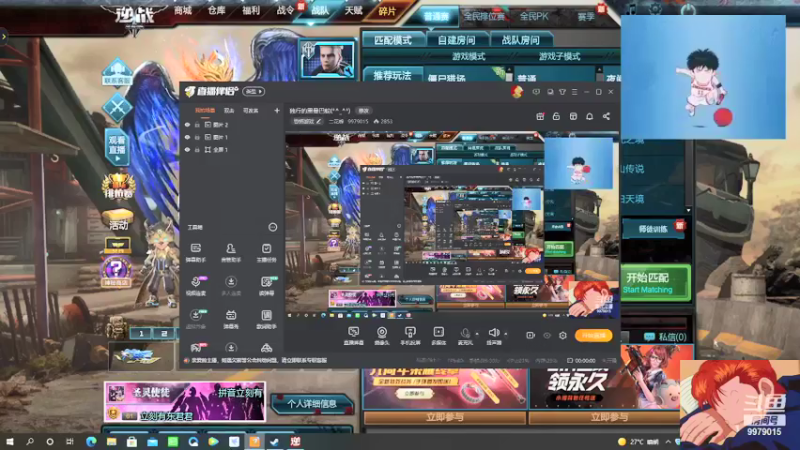Viewport: 800px width, 450px height.
Task: Open the gift box icon in stream header
Action: pos(540,116)
